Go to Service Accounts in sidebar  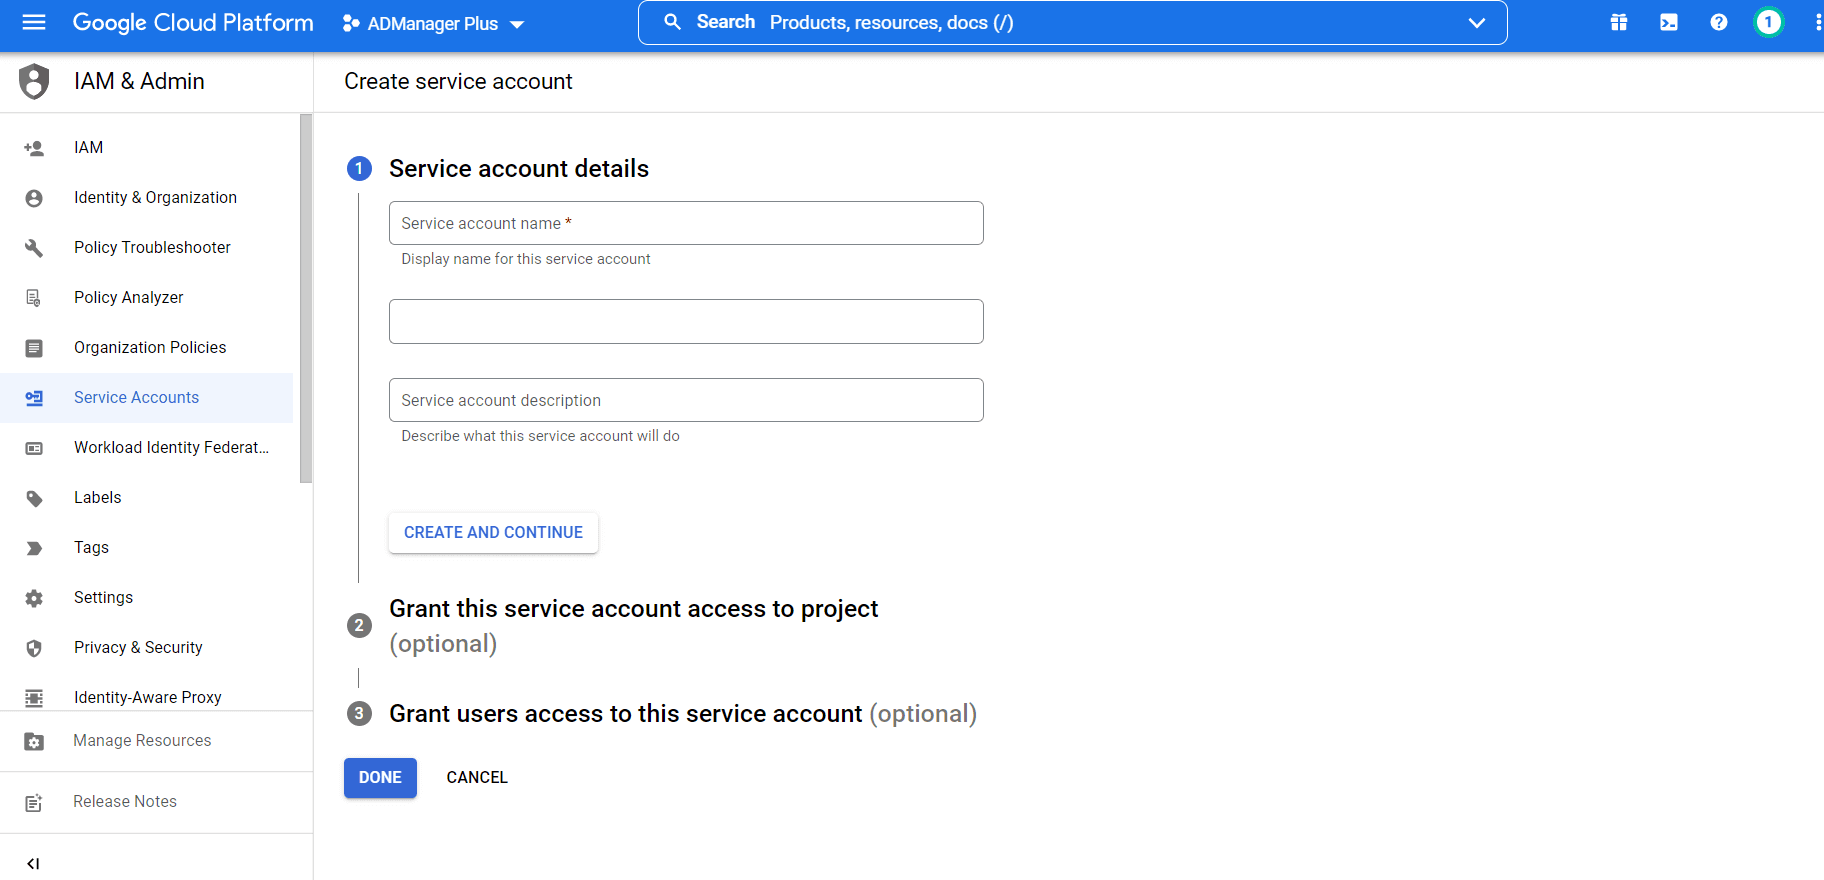click(136, 397)
